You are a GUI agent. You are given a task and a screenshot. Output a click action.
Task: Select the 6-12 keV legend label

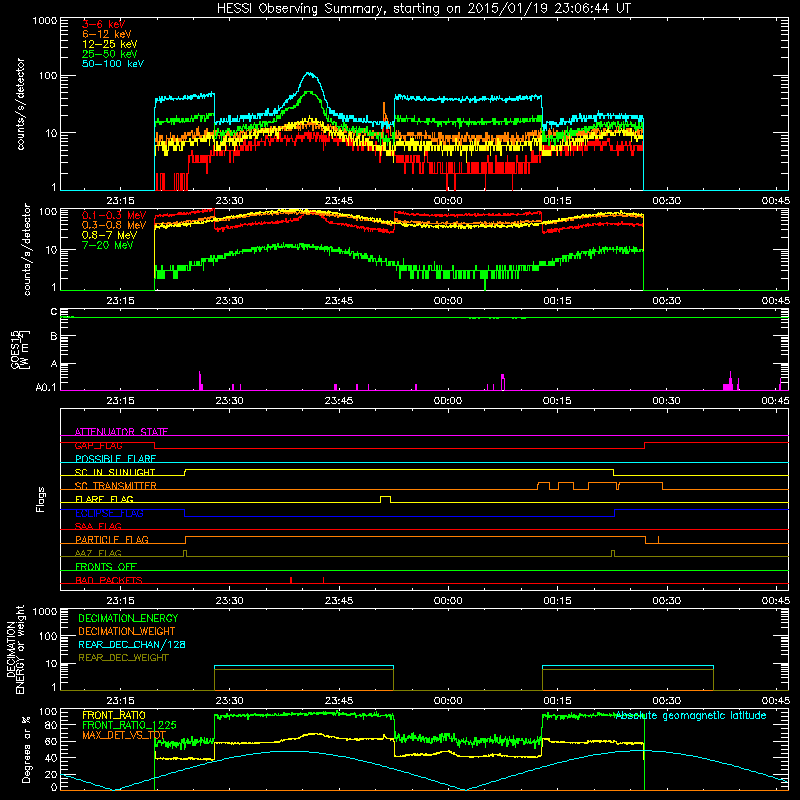tap(107, 34)
